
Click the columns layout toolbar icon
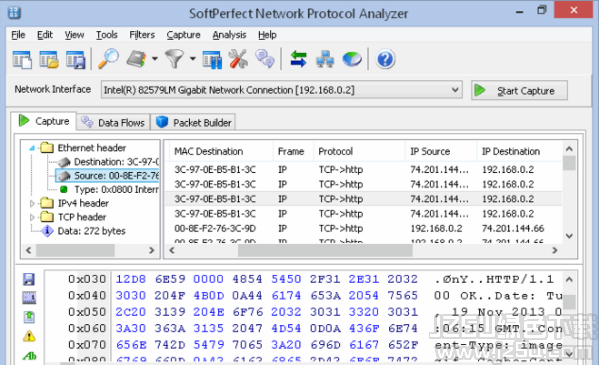point(212,60)
